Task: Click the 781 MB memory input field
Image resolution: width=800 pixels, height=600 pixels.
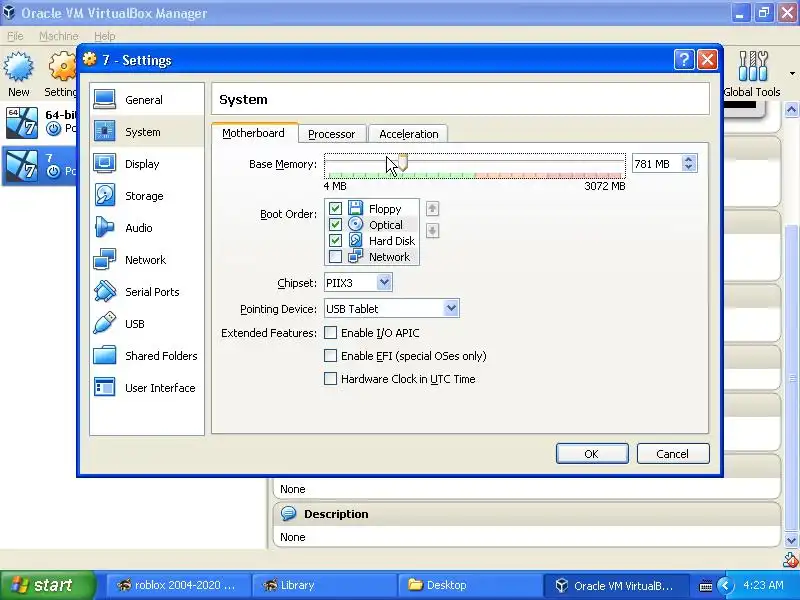Action: pos(657,164)
